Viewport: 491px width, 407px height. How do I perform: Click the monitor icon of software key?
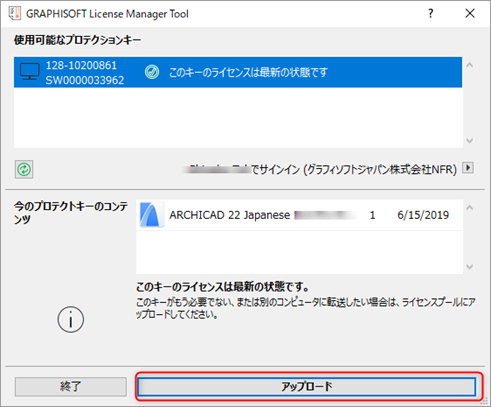tap(30, 72)
